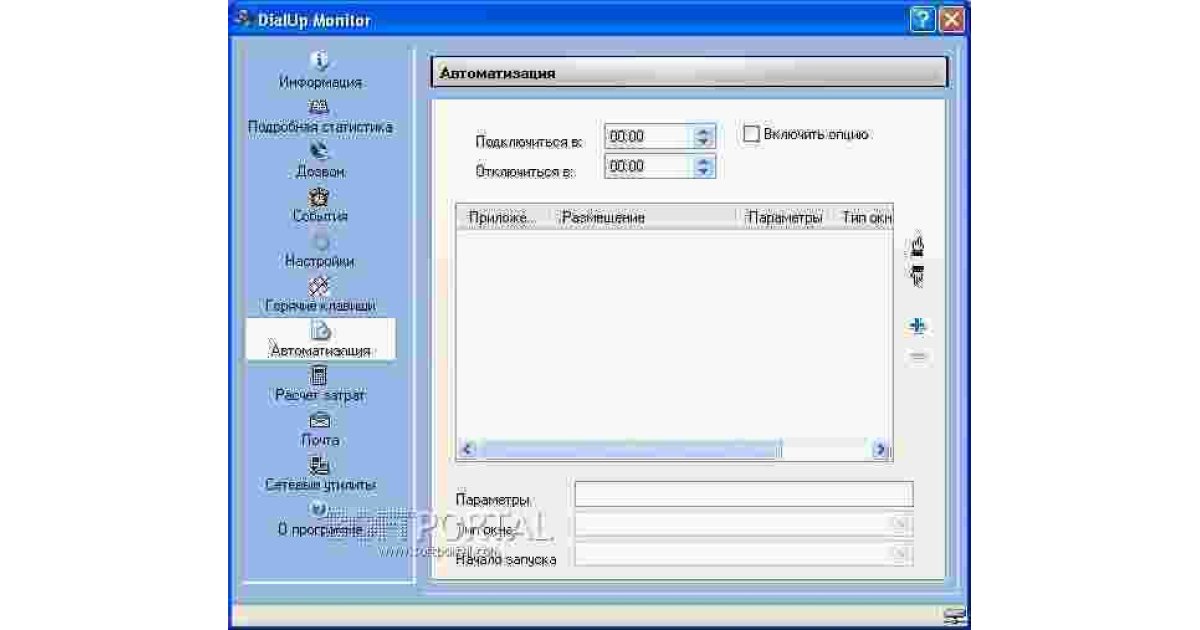Click the help question mark button

coord(922,19)
